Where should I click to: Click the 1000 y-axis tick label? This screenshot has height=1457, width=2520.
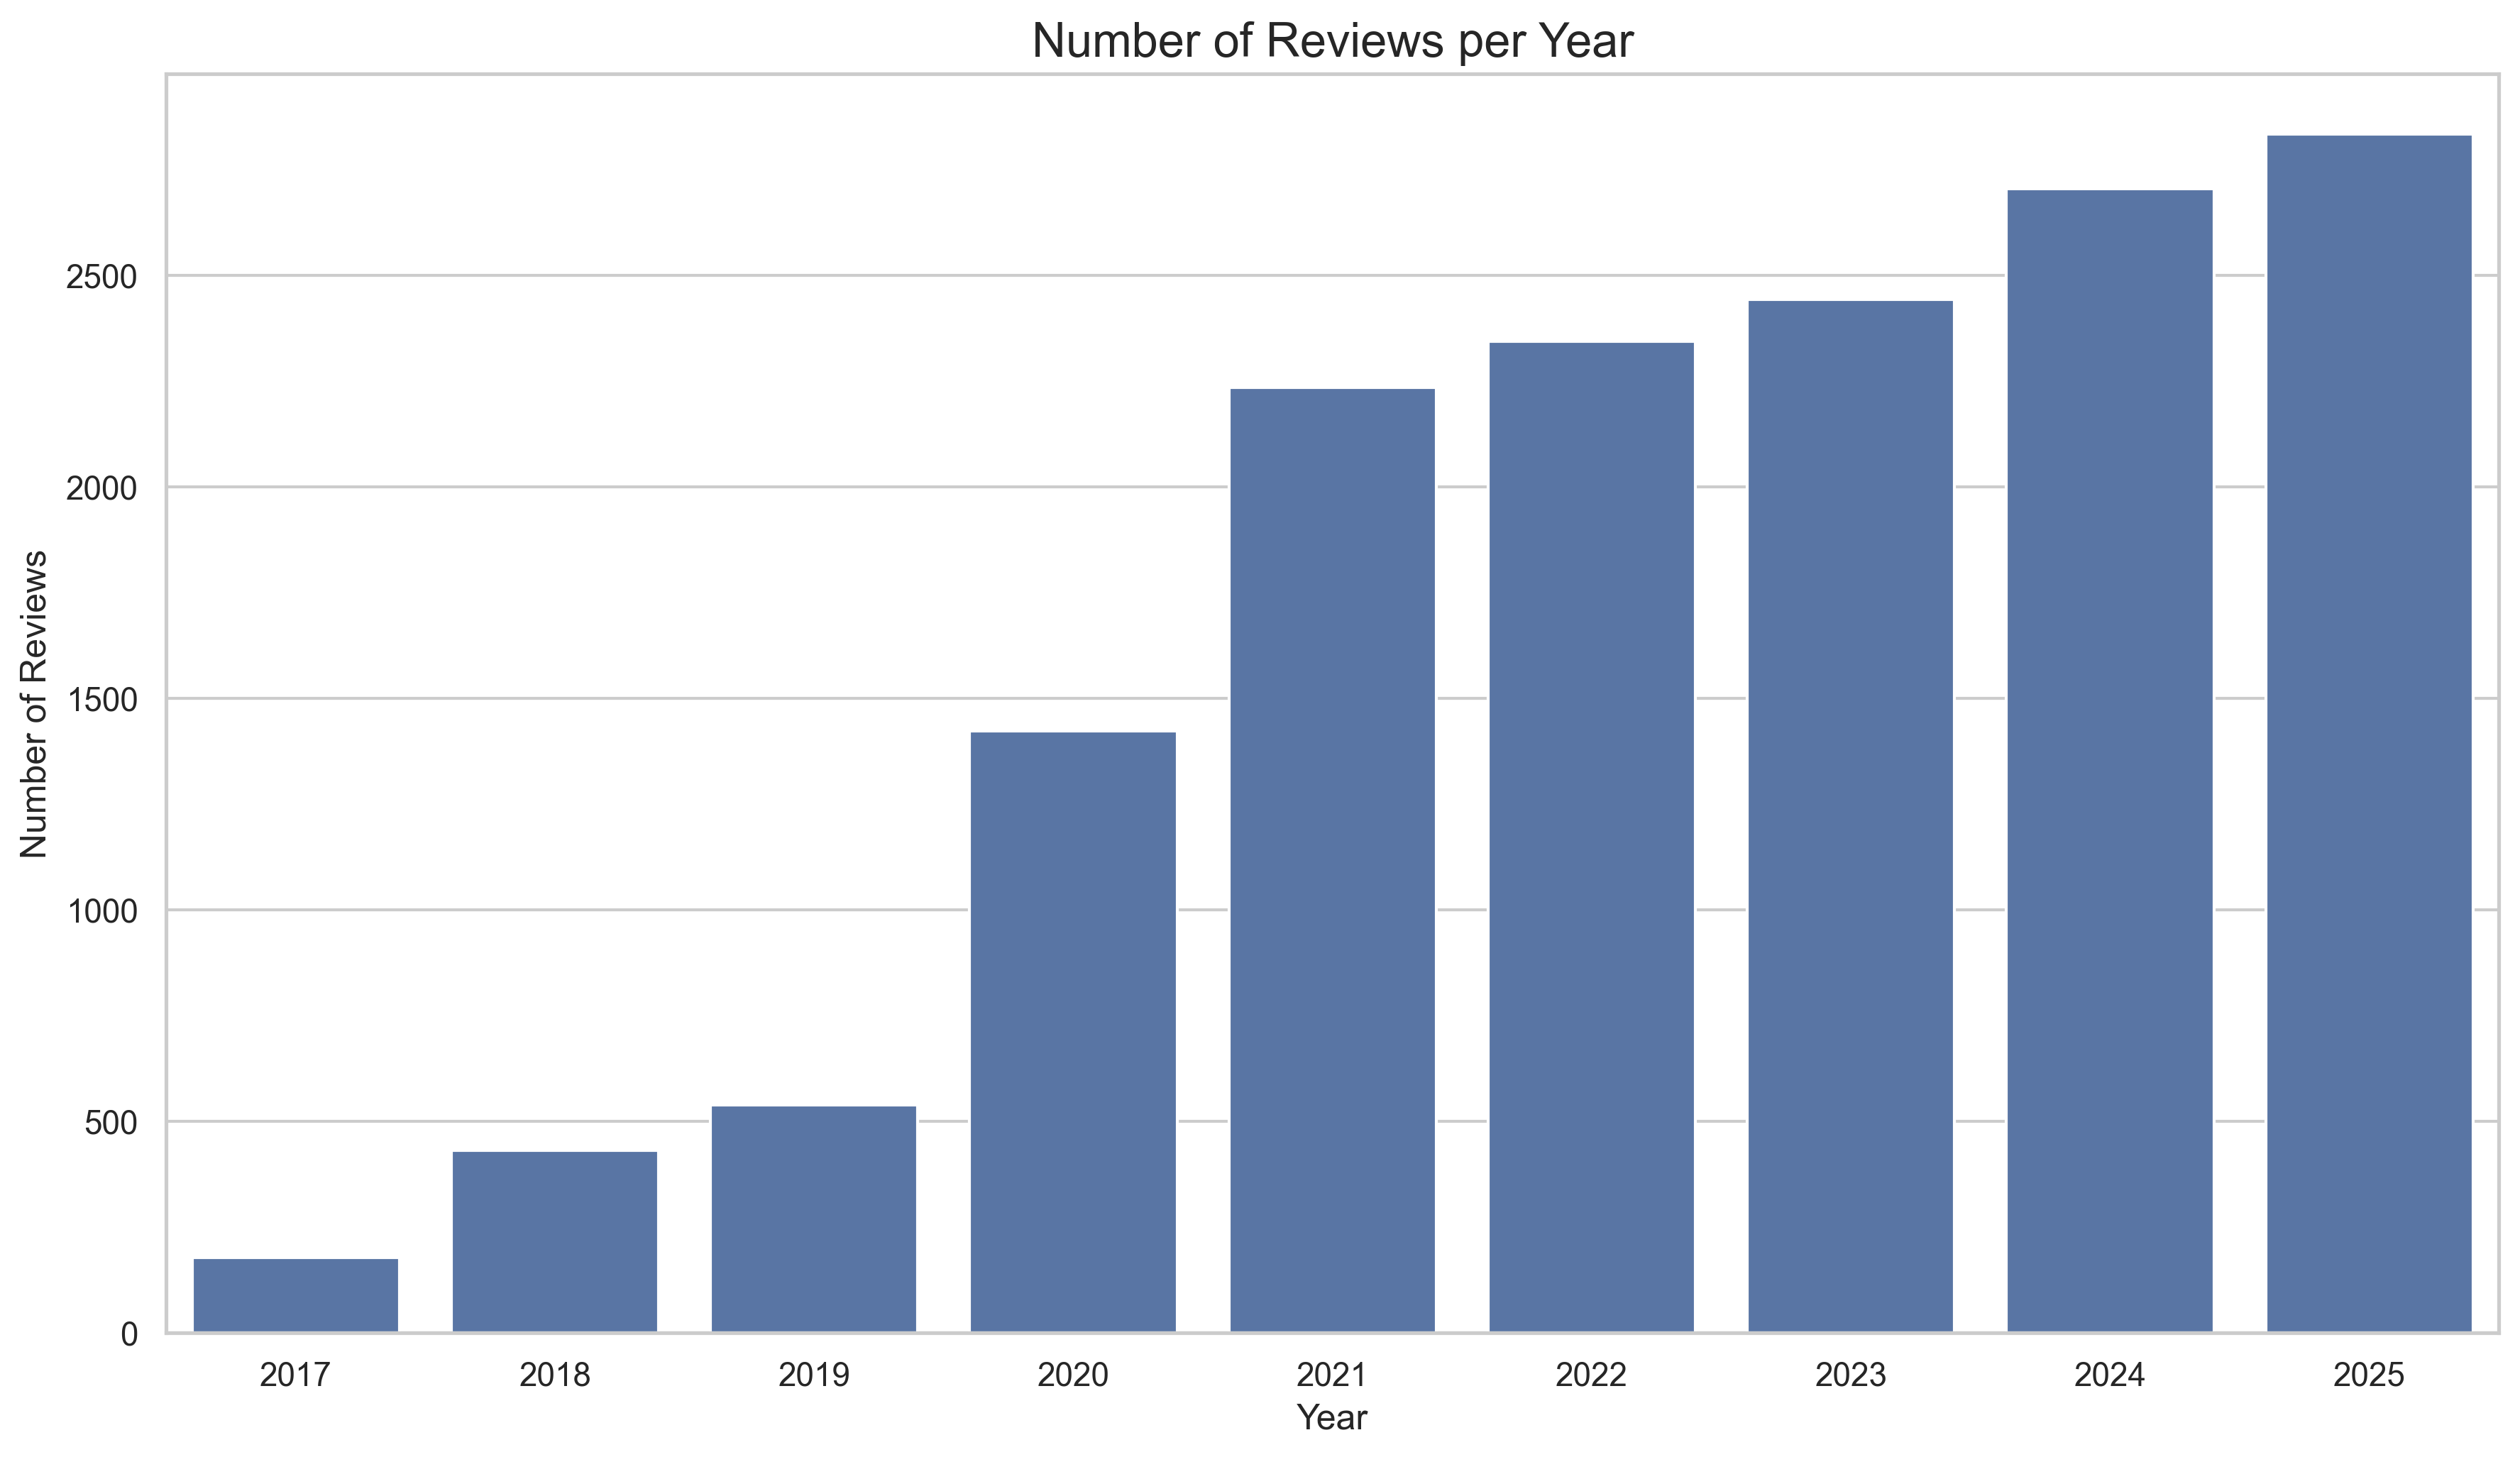tap(101, 912)
